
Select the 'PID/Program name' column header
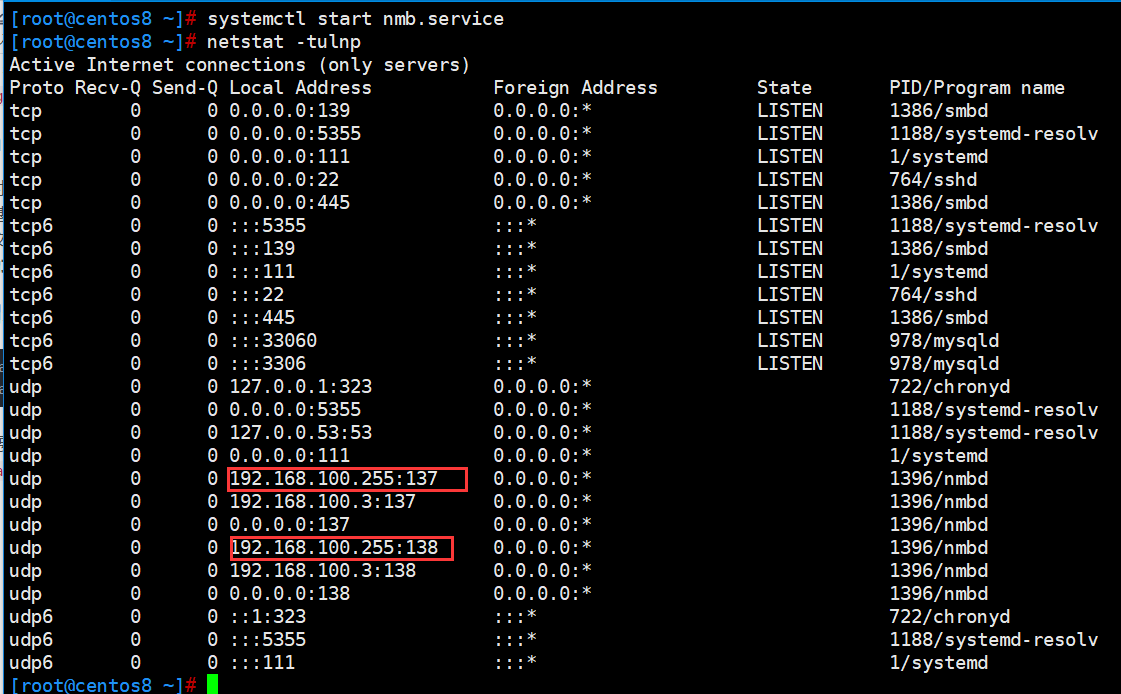(977, 87)
